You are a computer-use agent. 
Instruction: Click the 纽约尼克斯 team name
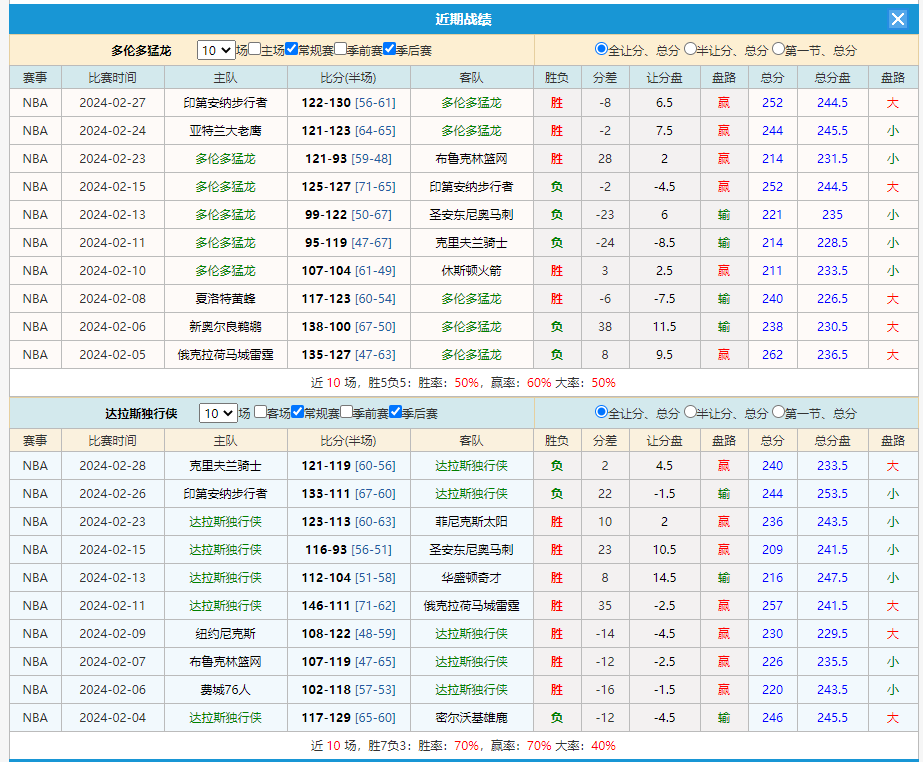pyautogui.click(x=225, y=634)
